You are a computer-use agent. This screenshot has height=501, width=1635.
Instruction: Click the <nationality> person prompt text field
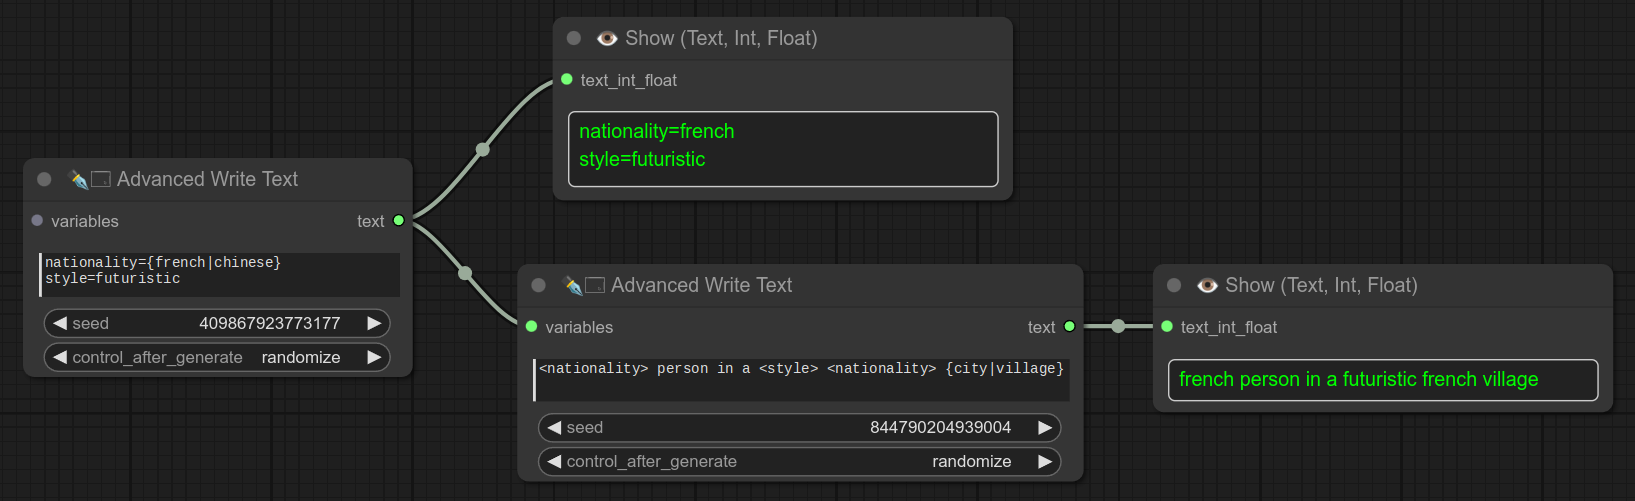click(x=801, y=379)
